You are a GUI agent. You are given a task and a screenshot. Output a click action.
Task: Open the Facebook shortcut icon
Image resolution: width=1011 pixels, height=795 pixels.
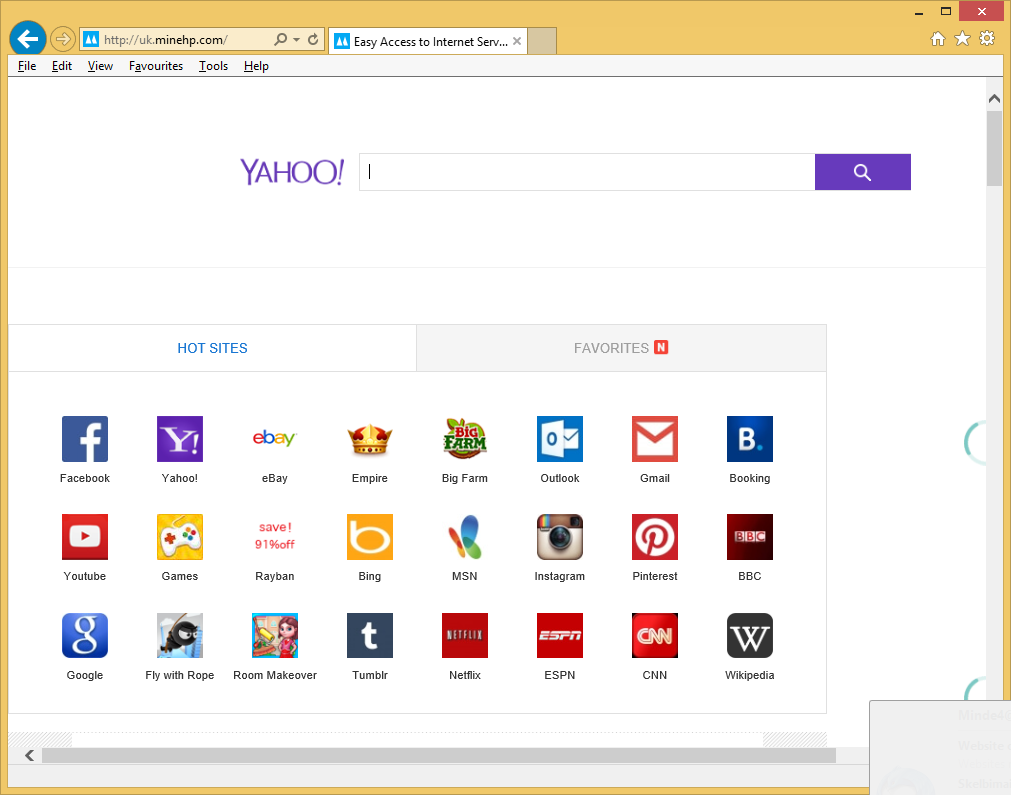tap(85, 439)
